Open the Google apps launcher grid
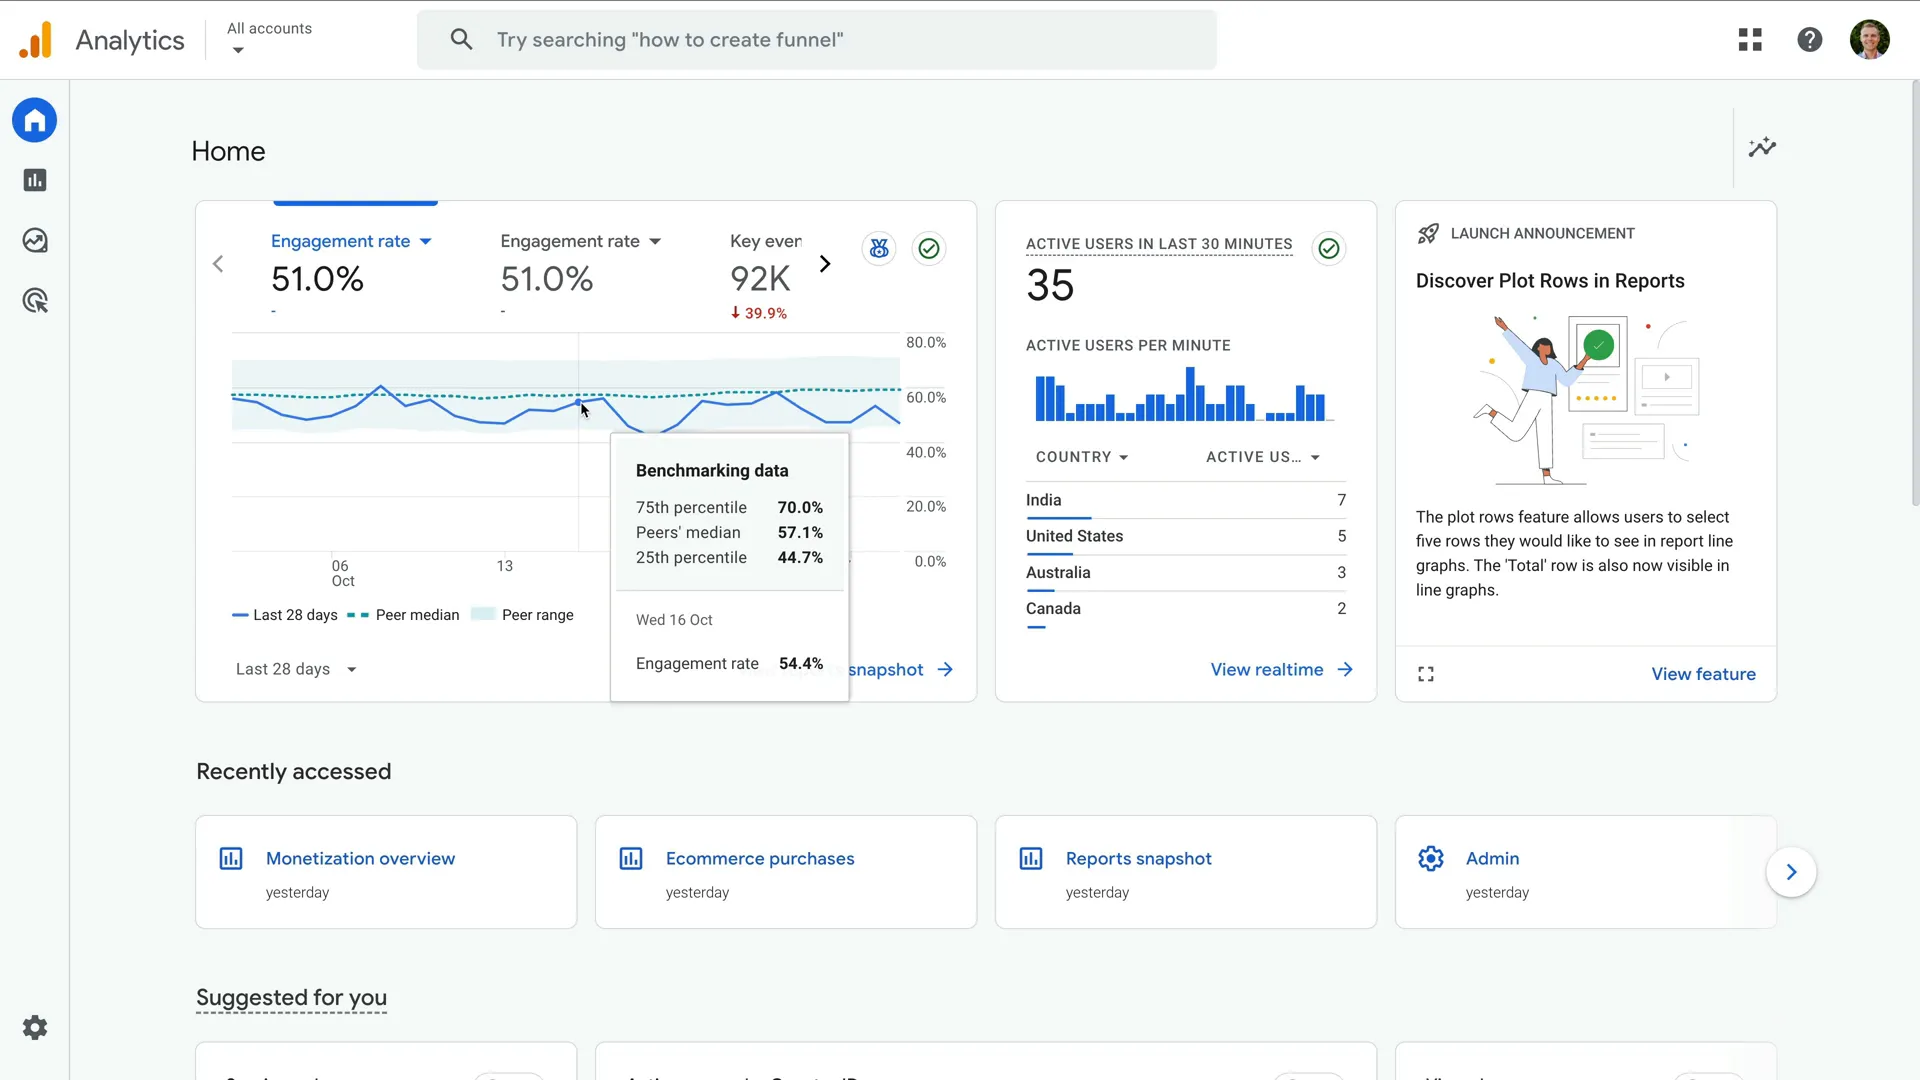The height and width of the screenshot is (1080, 1920). pyautogui.click(x=1750, y=39)
